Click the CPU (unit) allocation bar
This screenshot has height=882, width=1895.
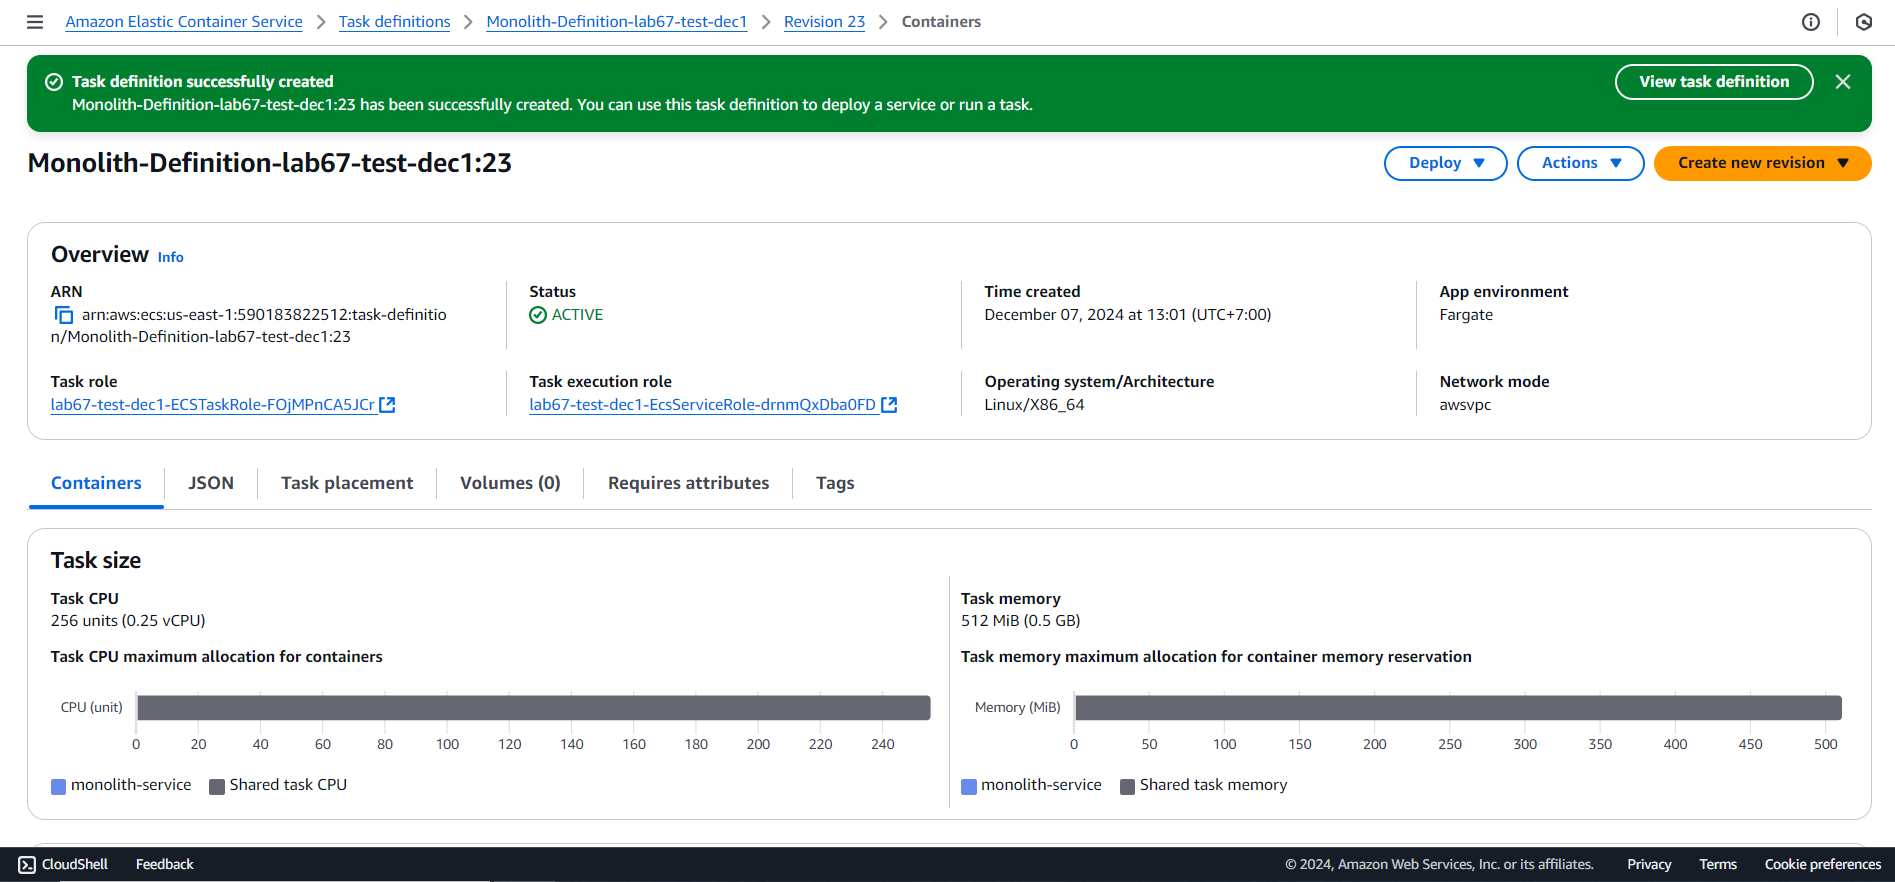[x=534, y=708]
